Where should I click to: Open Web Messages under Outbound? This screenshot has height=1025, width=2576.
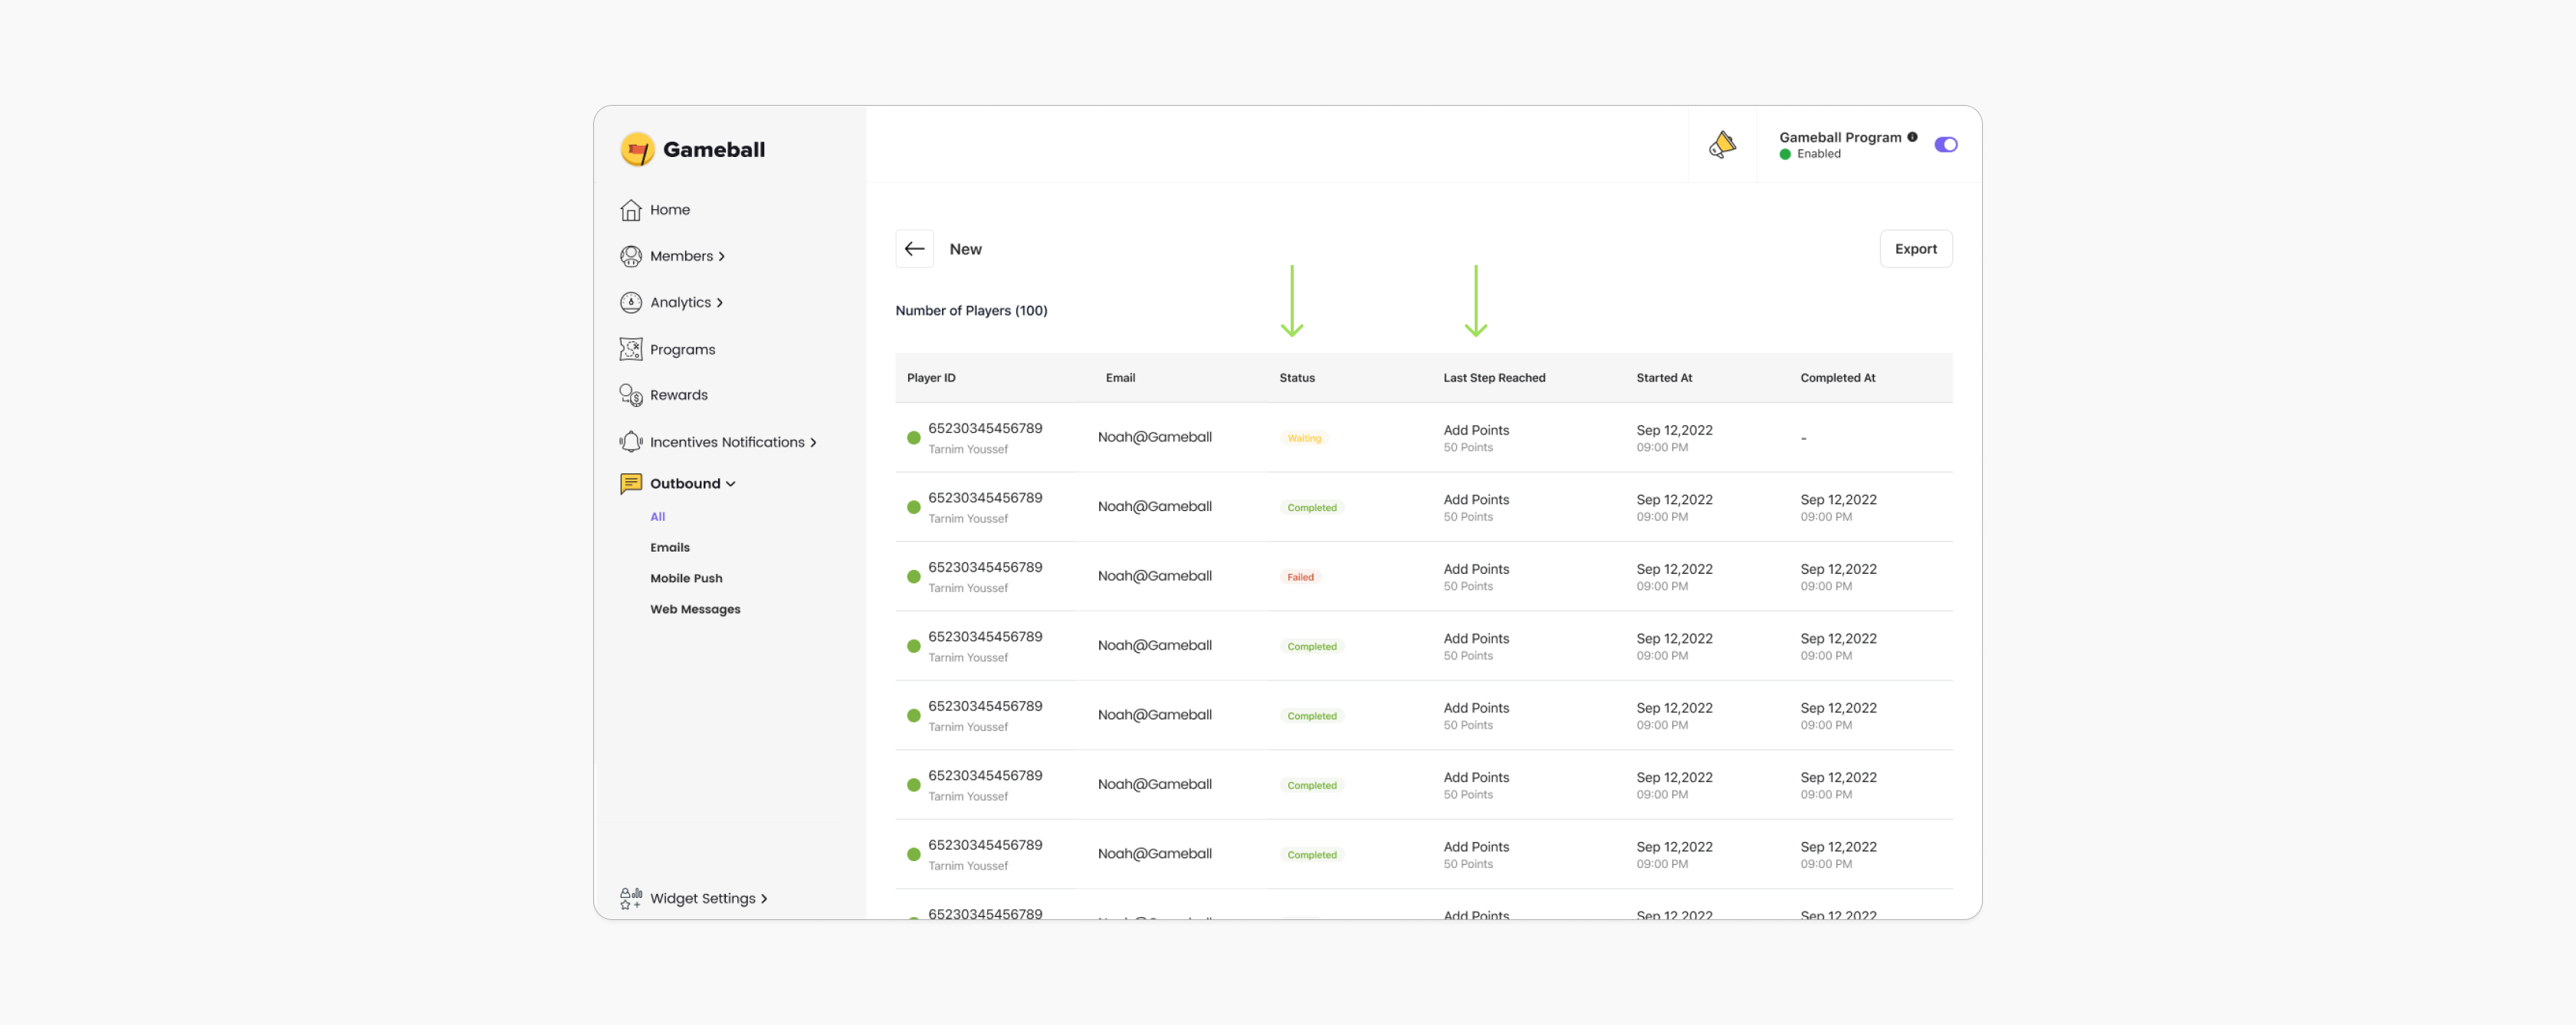tap(694, 609)
